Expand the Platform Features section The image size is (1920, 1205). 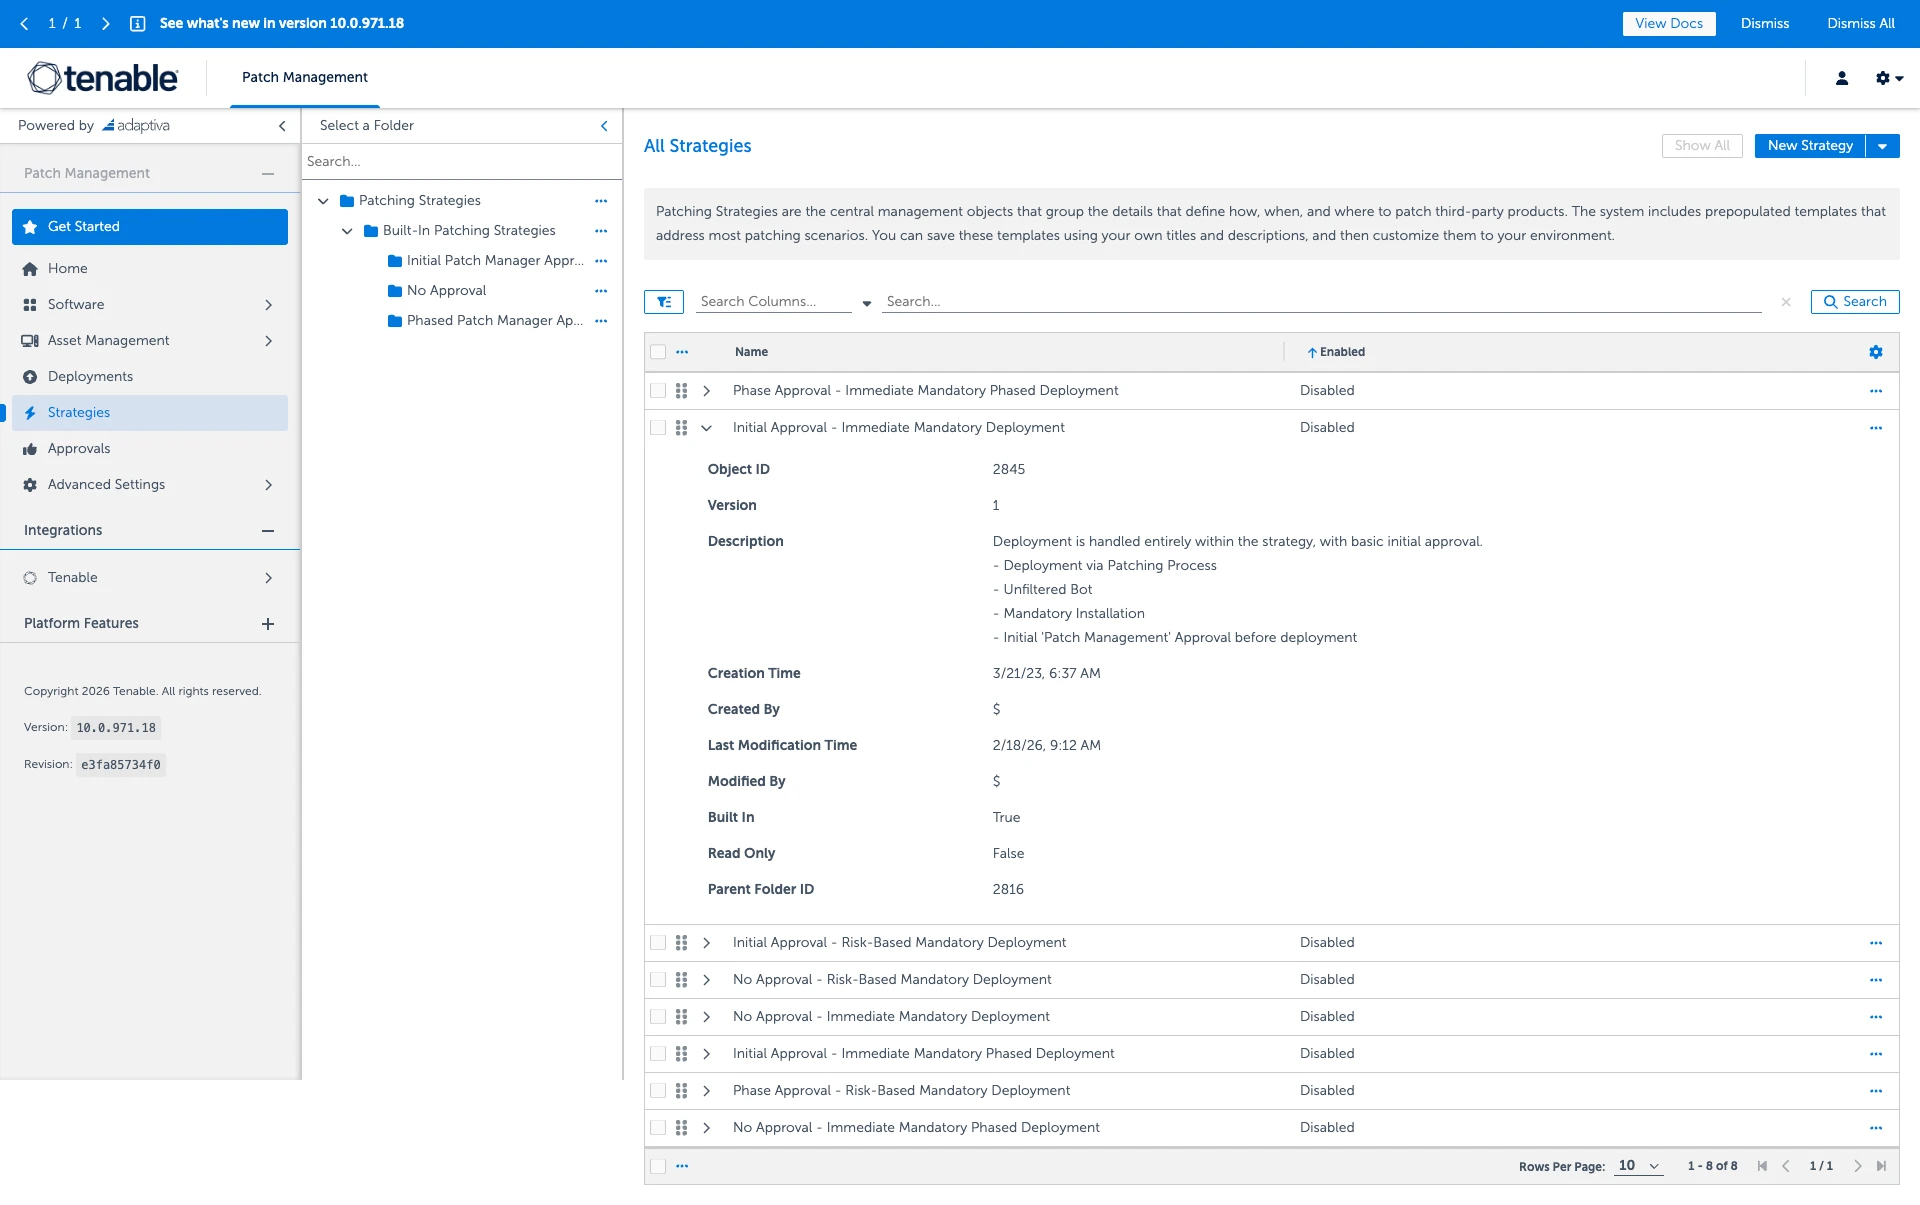coord(268,623)
